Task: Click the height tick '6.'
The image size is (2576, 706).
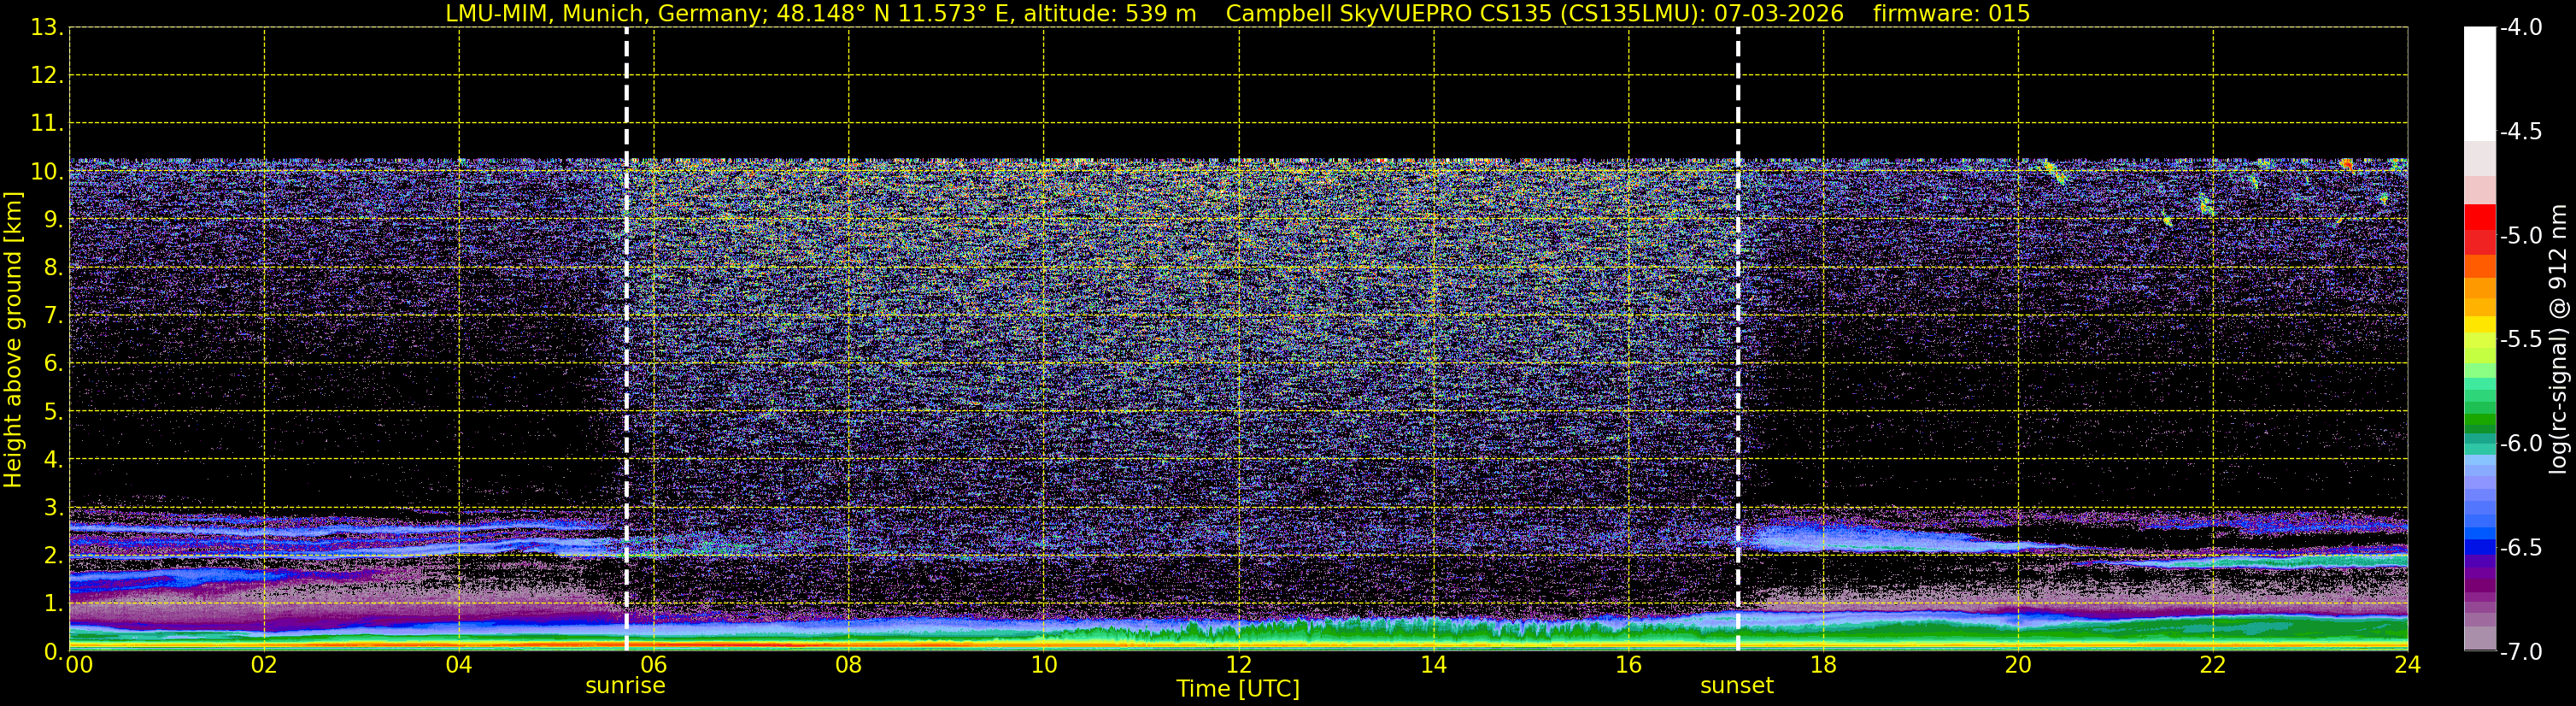Action: pyautogui.click(x=54, y=364)
